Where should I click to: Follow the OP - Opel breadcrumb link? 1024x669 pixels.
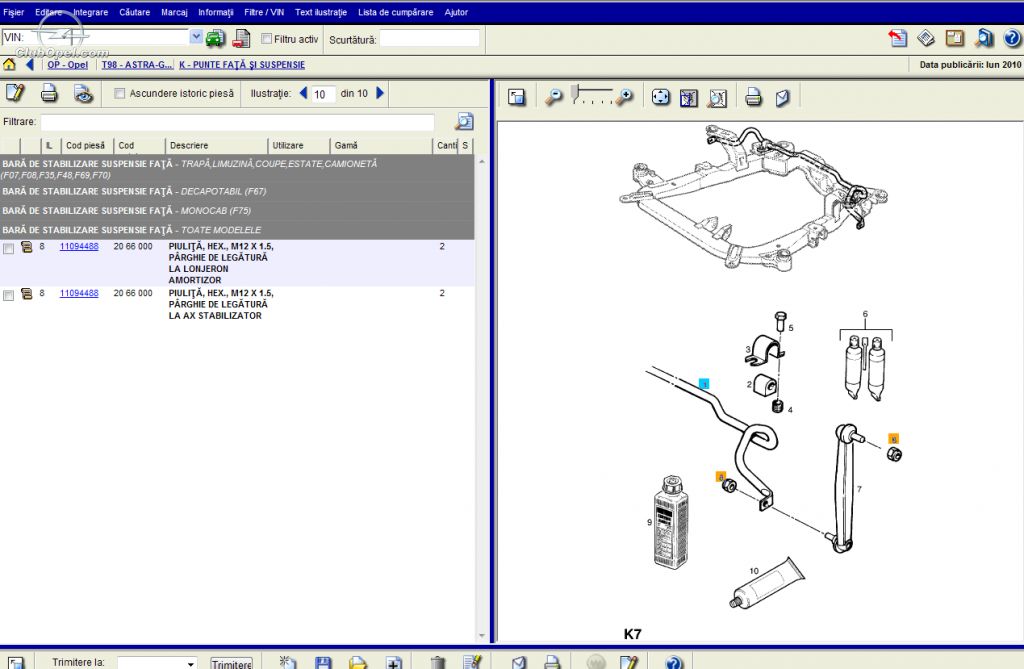tap(67, 65)
